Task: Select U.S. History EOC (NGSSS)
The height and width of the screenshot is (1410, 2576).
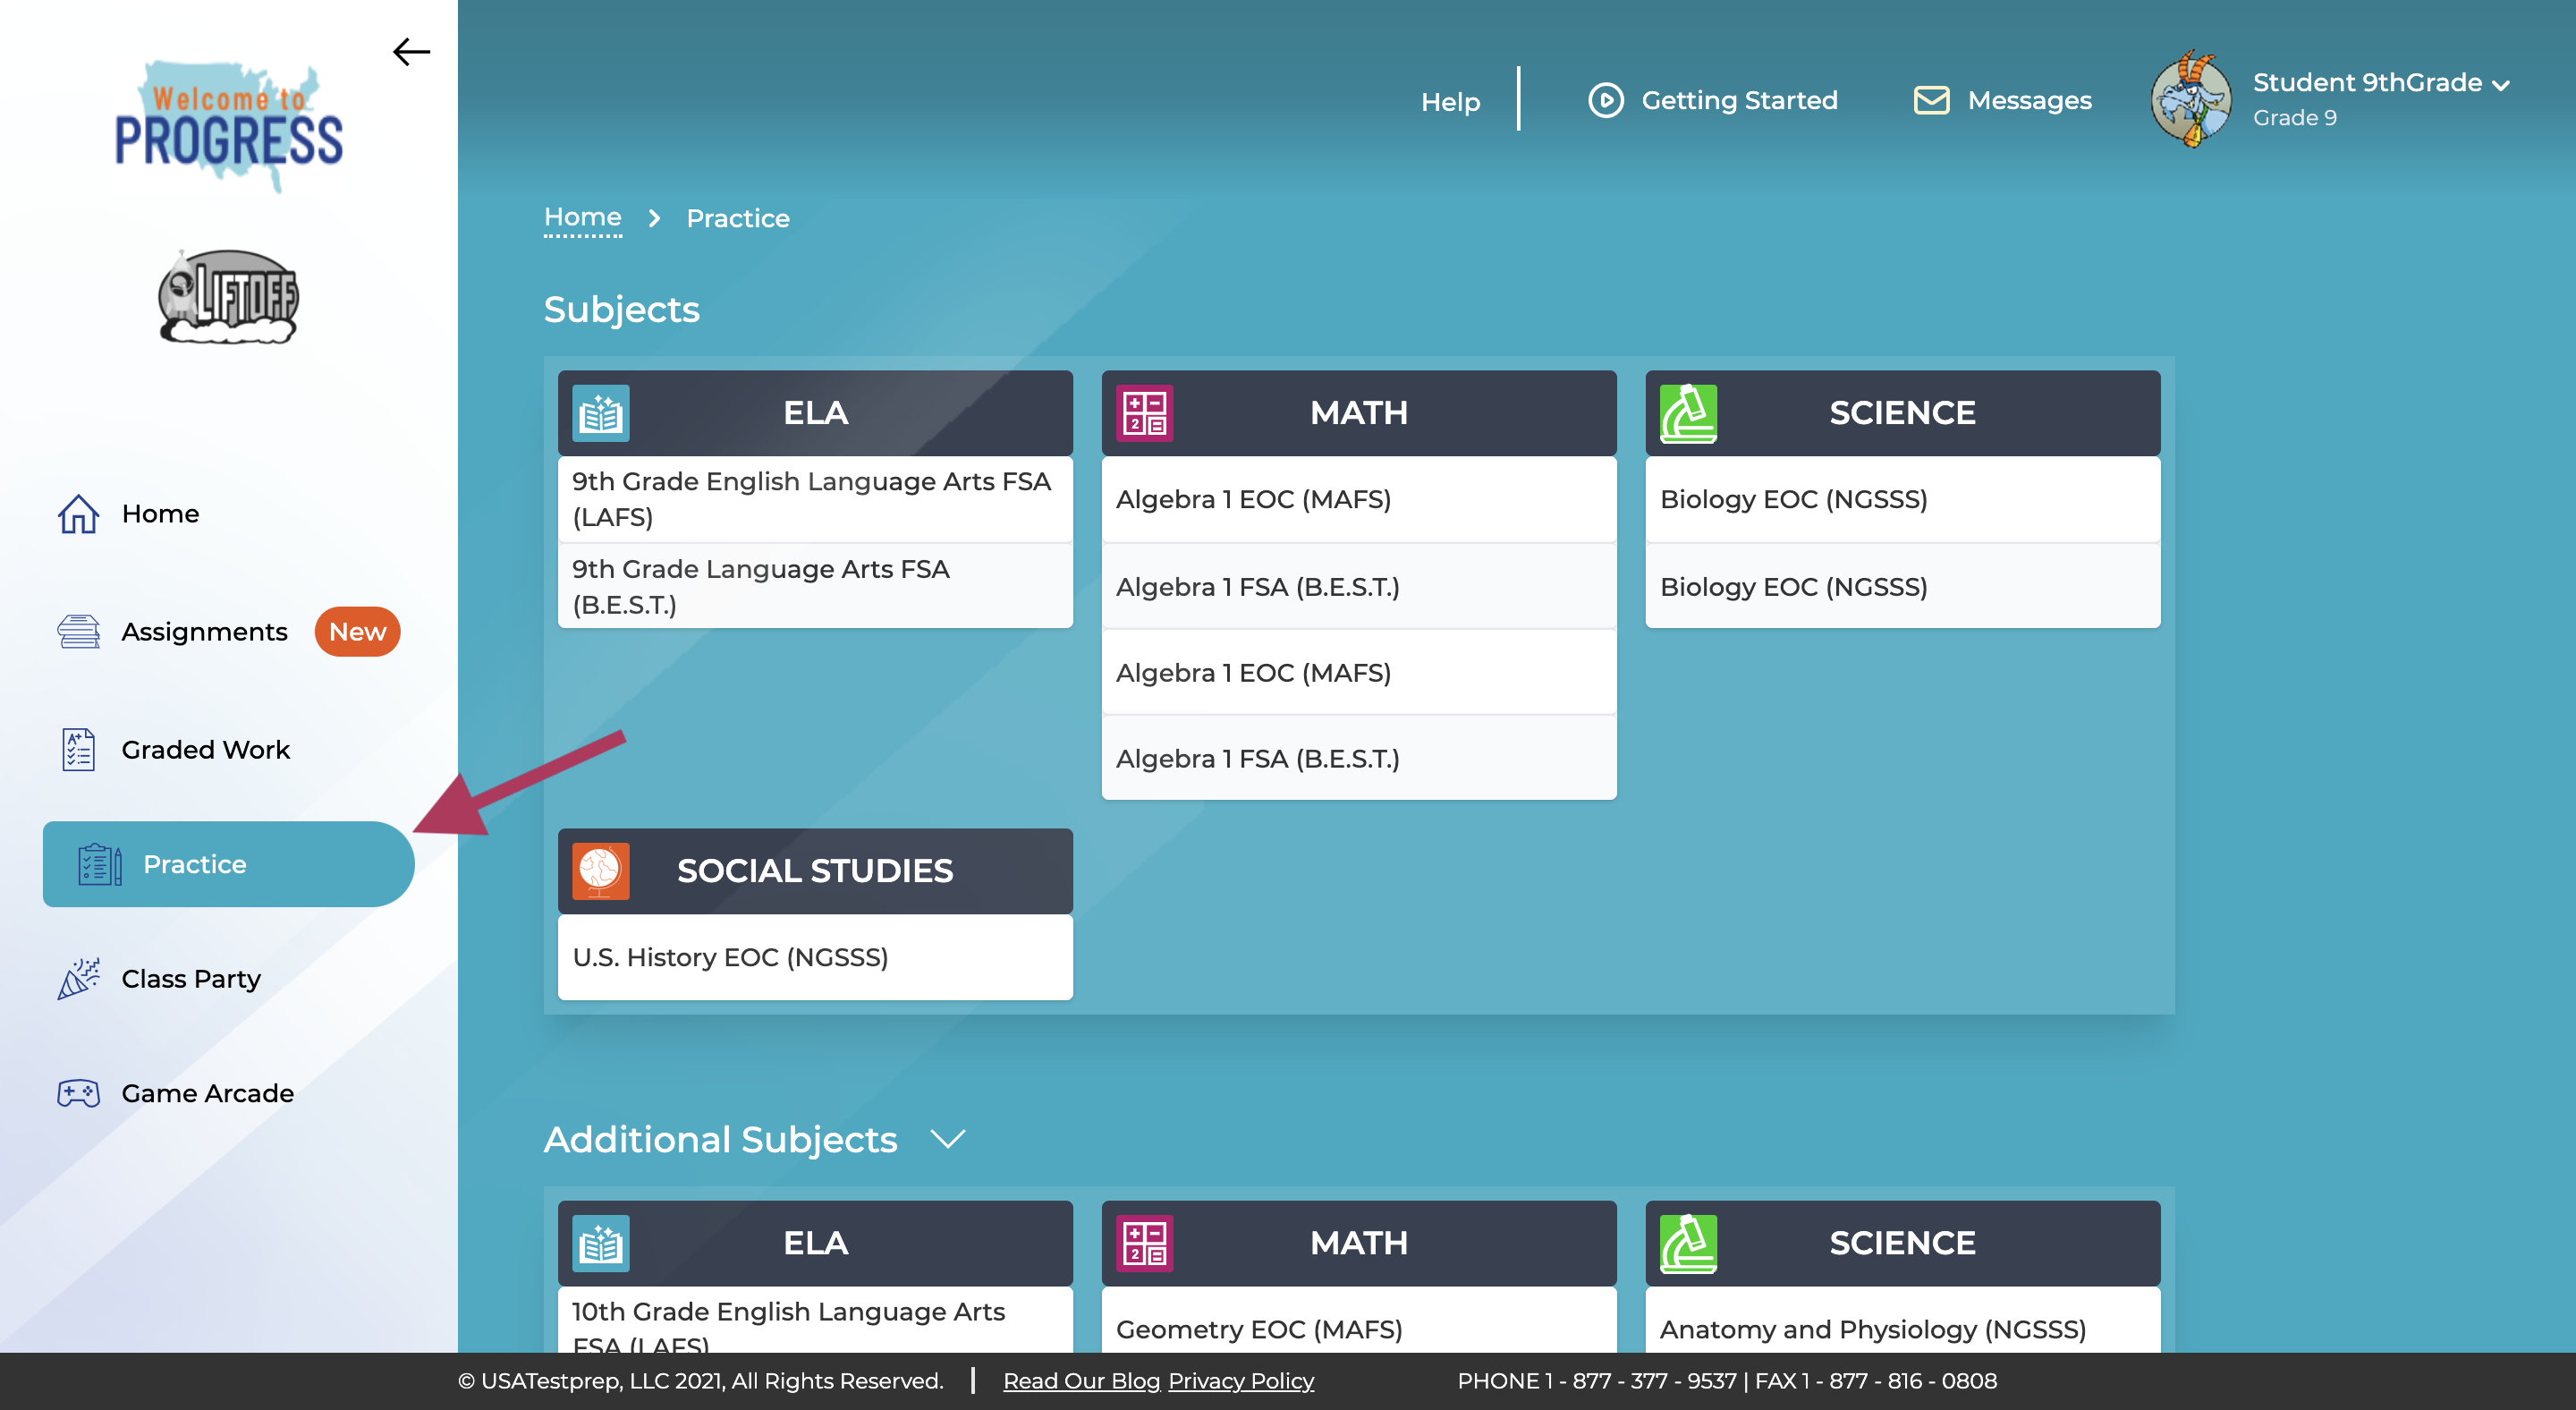Action: [x=730, y=957]
